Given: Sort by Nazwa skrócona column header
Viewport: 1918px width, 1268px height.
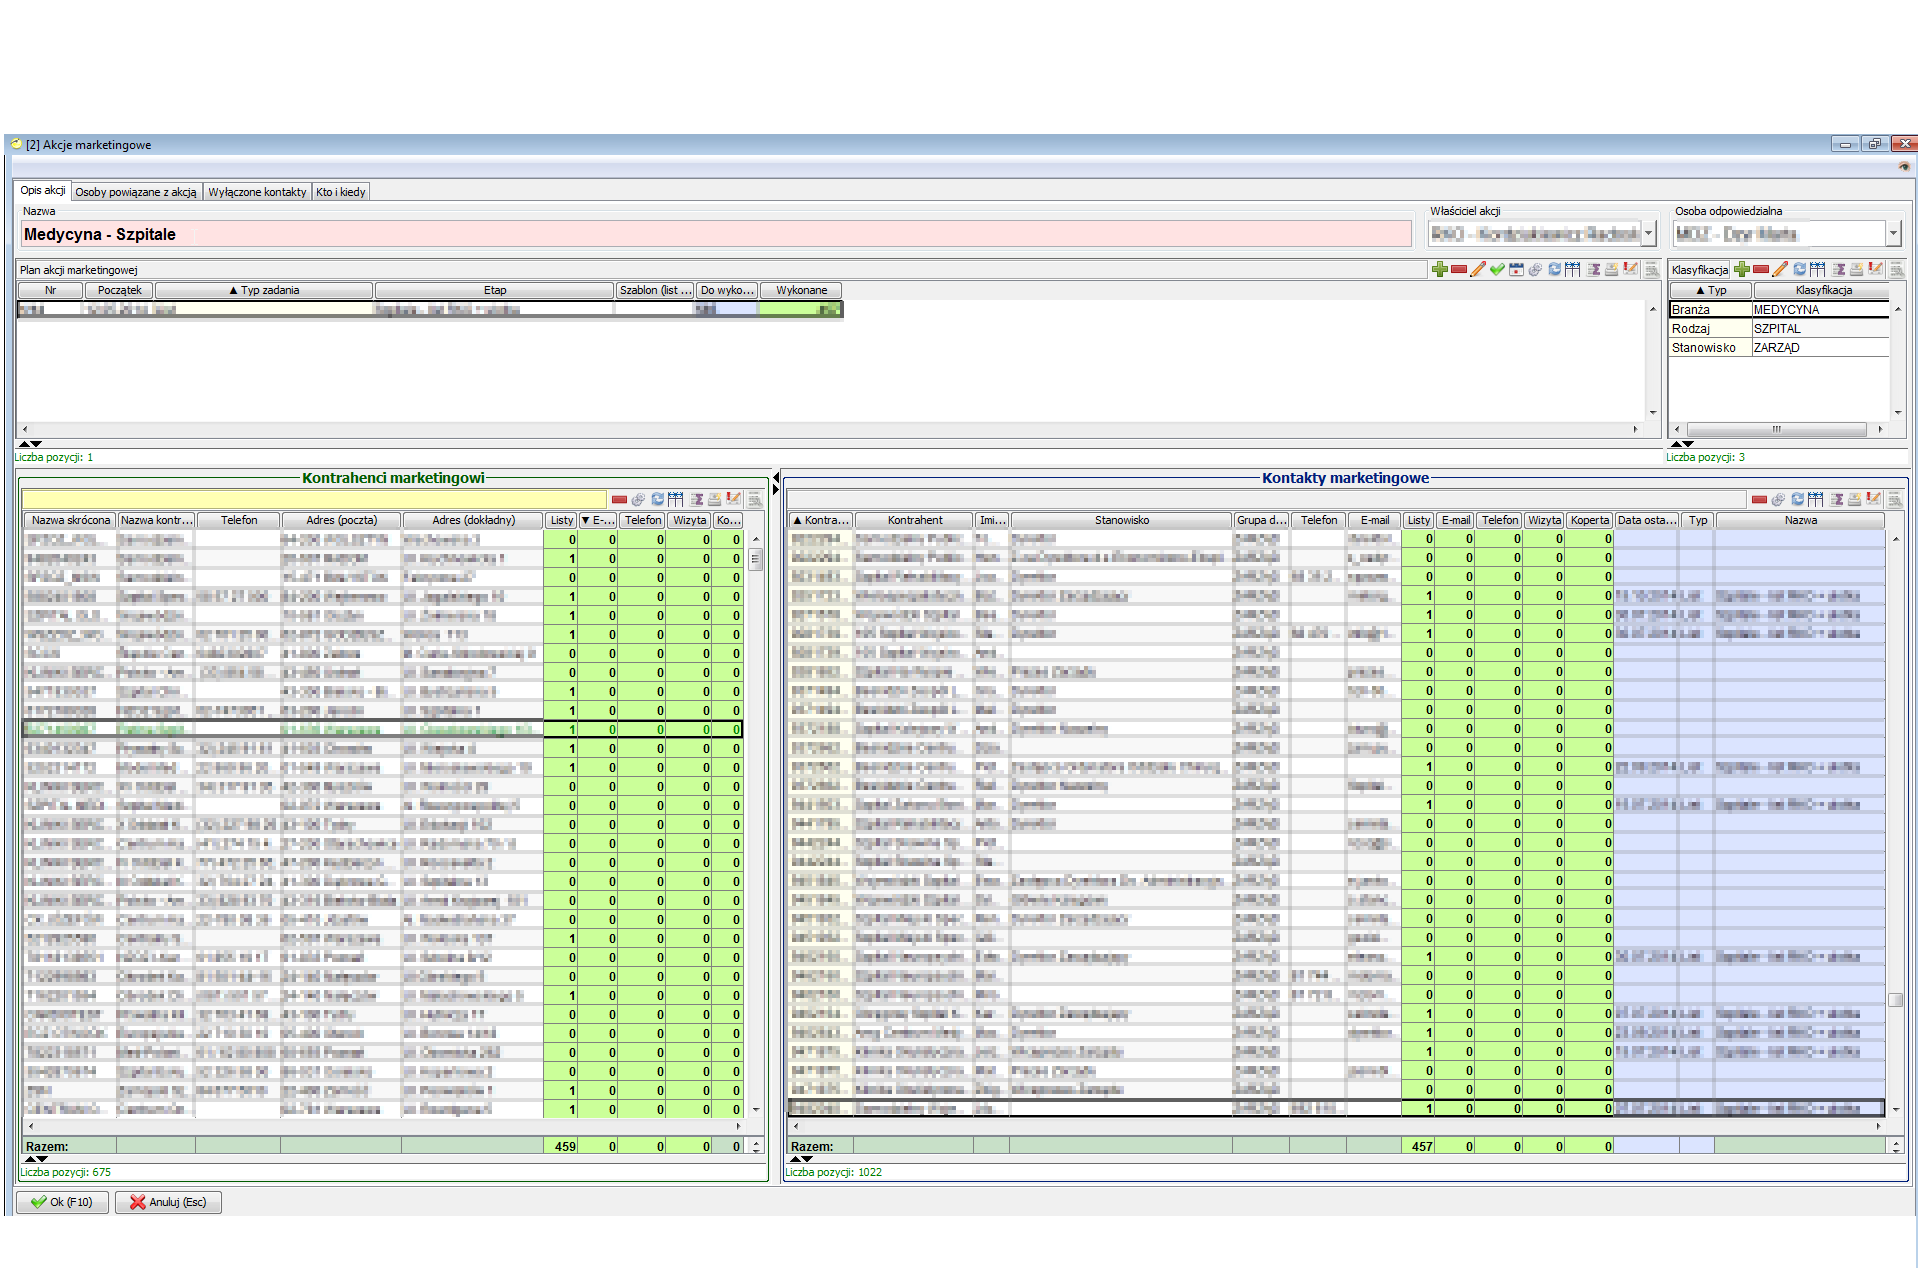Looking at the screenshot, I should [x=71, y=520].
